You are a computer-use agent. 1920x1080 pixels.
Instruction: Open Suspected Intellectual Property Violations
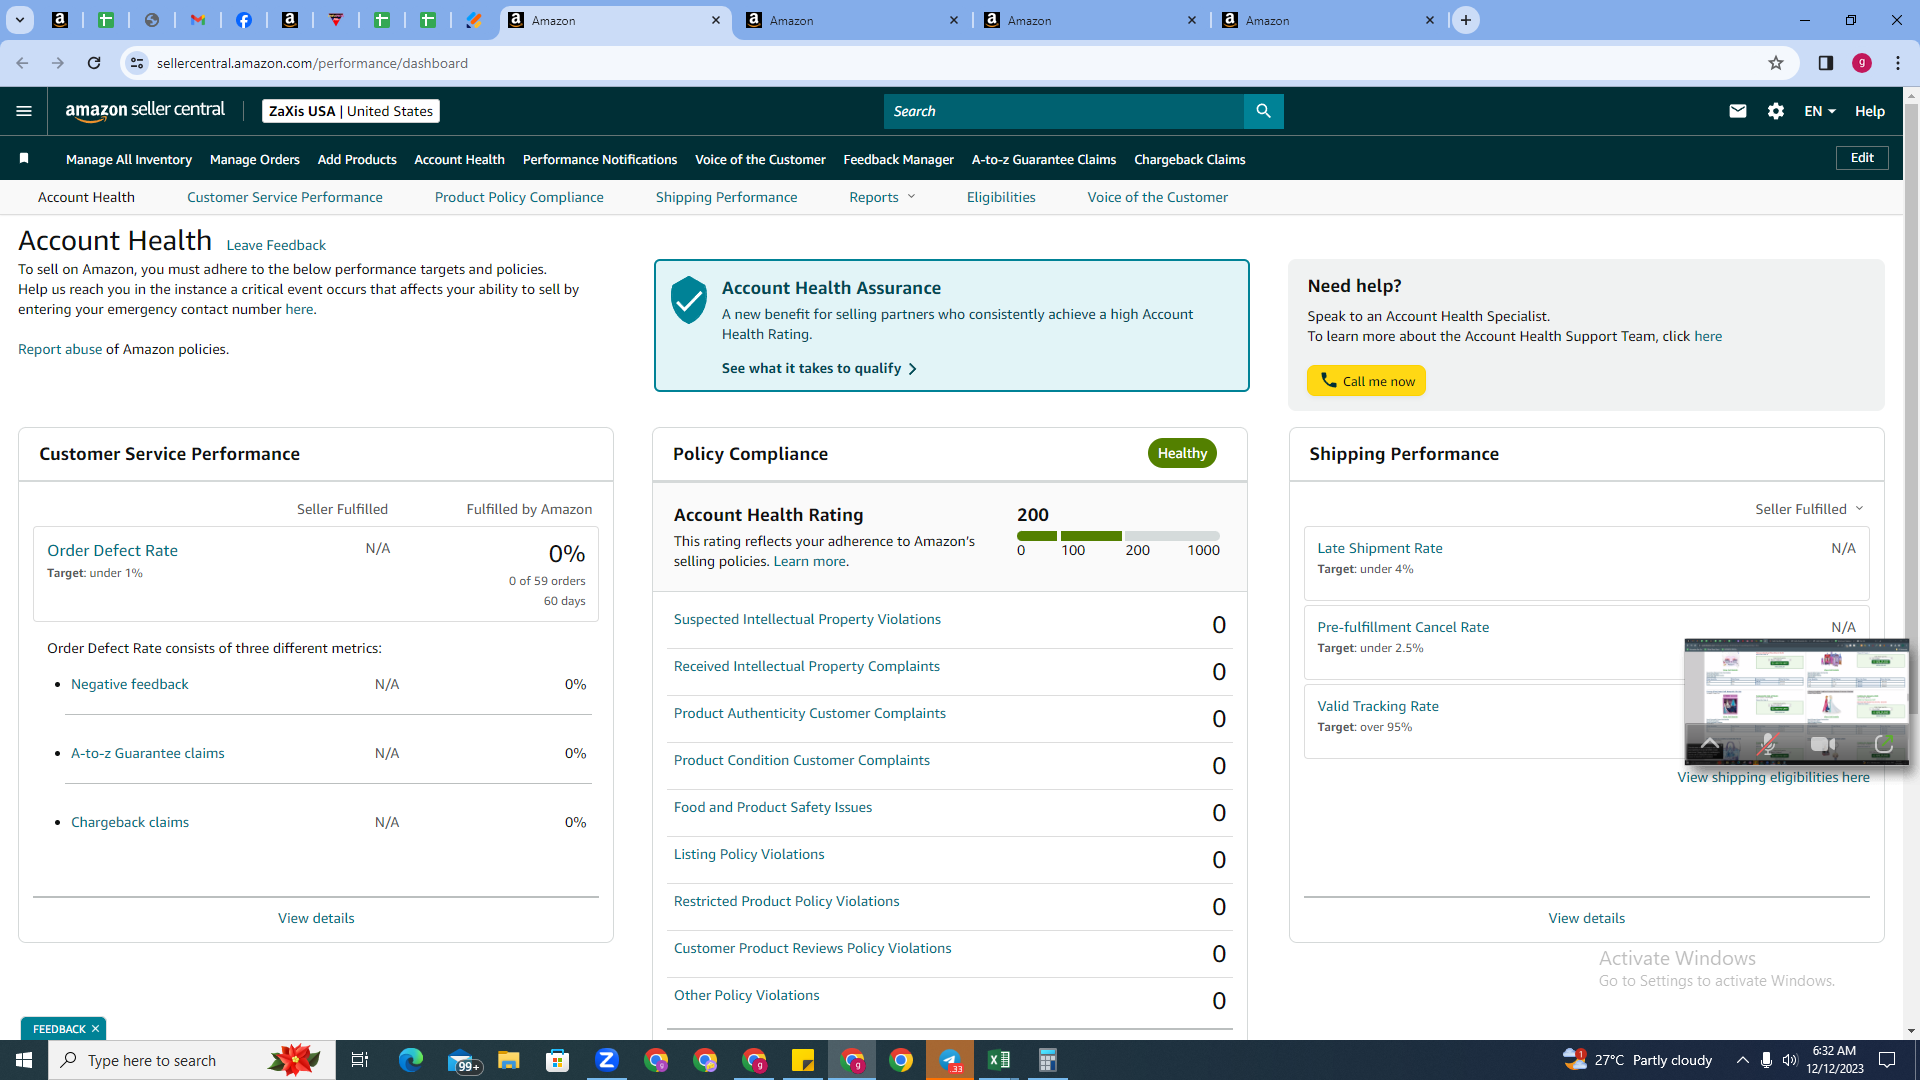click(807, 619)
